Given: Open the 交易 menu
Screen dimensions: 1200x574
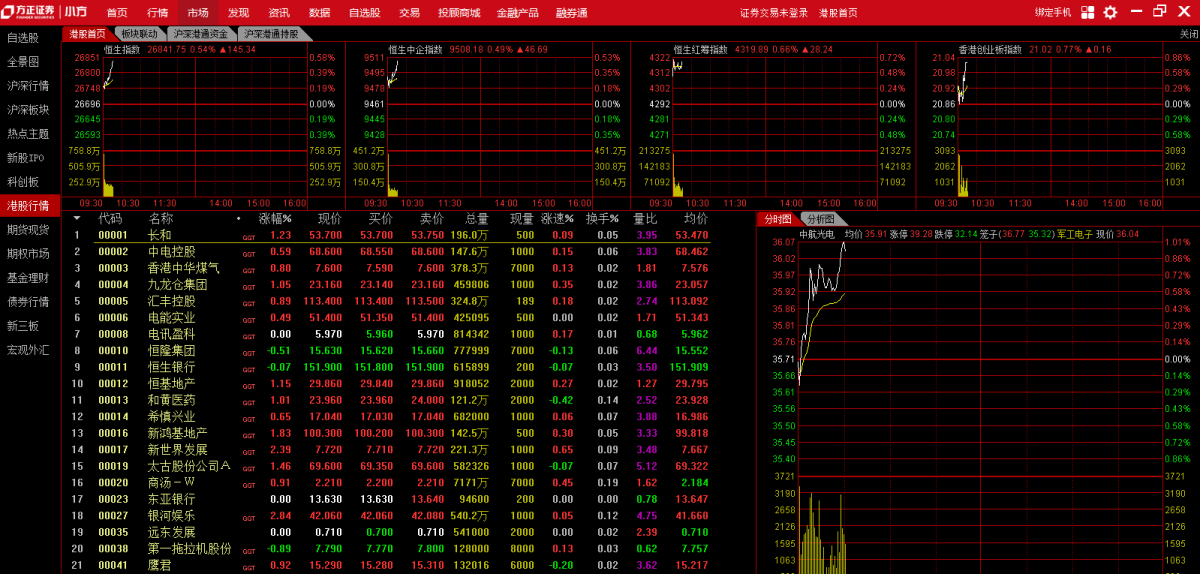Looking at the screenshot, I should click(409, 12).
